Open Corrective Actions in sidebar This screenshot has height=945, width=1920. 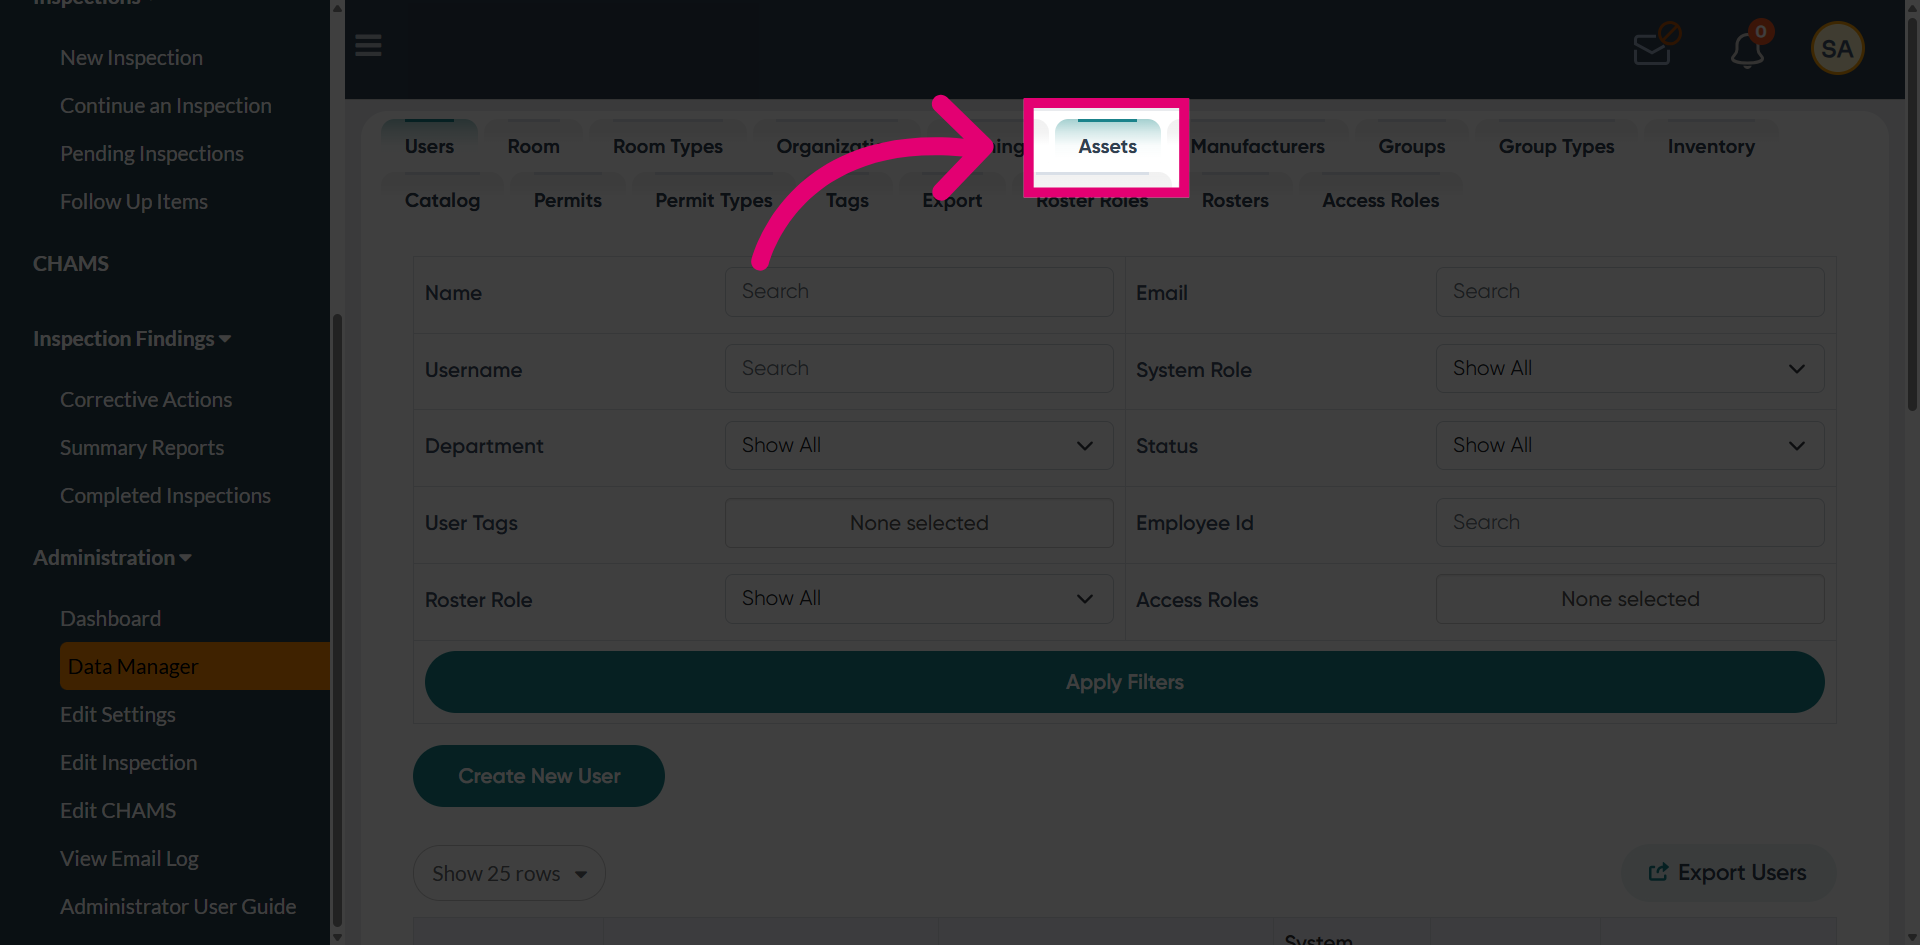(x=146, y=400)
